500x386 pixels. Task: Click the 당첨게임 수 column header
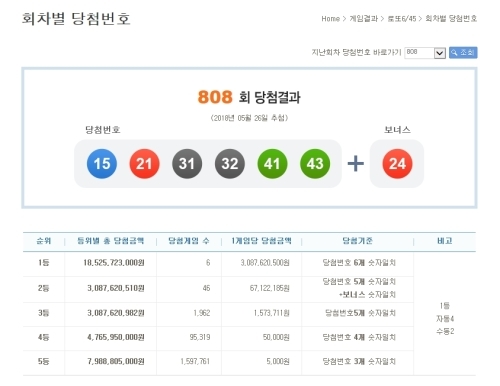pyautogui.click(x=189, y=241)
